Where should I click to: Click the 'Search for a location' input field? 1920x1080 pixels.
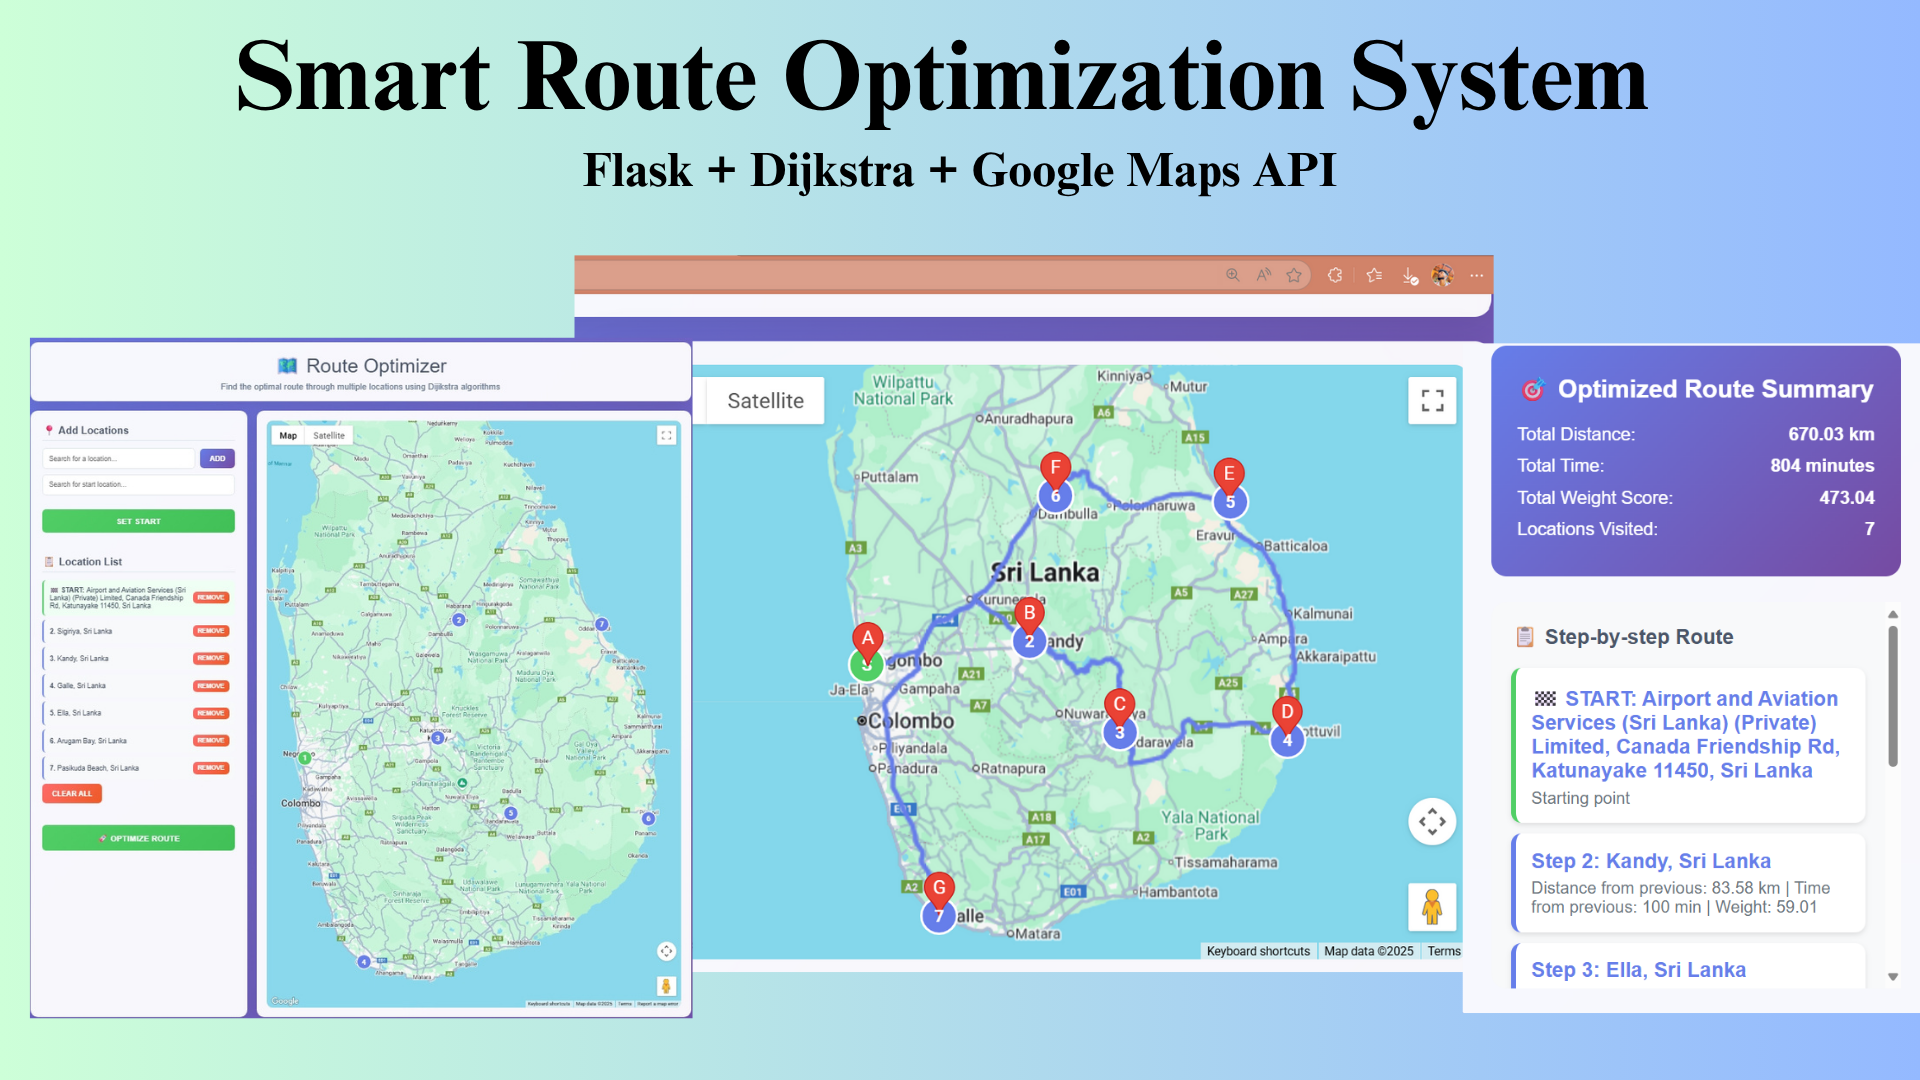(x=118, y=458)
